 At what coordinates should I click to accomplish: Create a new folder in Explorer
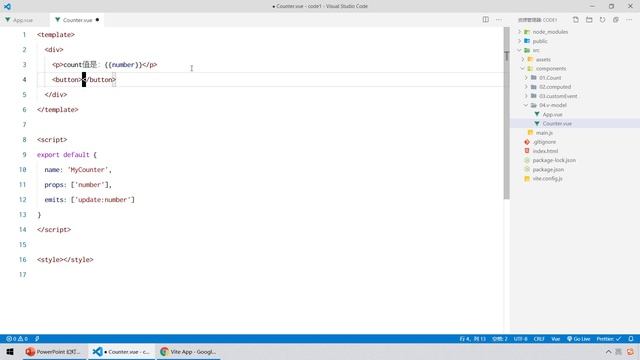[589, 20]
